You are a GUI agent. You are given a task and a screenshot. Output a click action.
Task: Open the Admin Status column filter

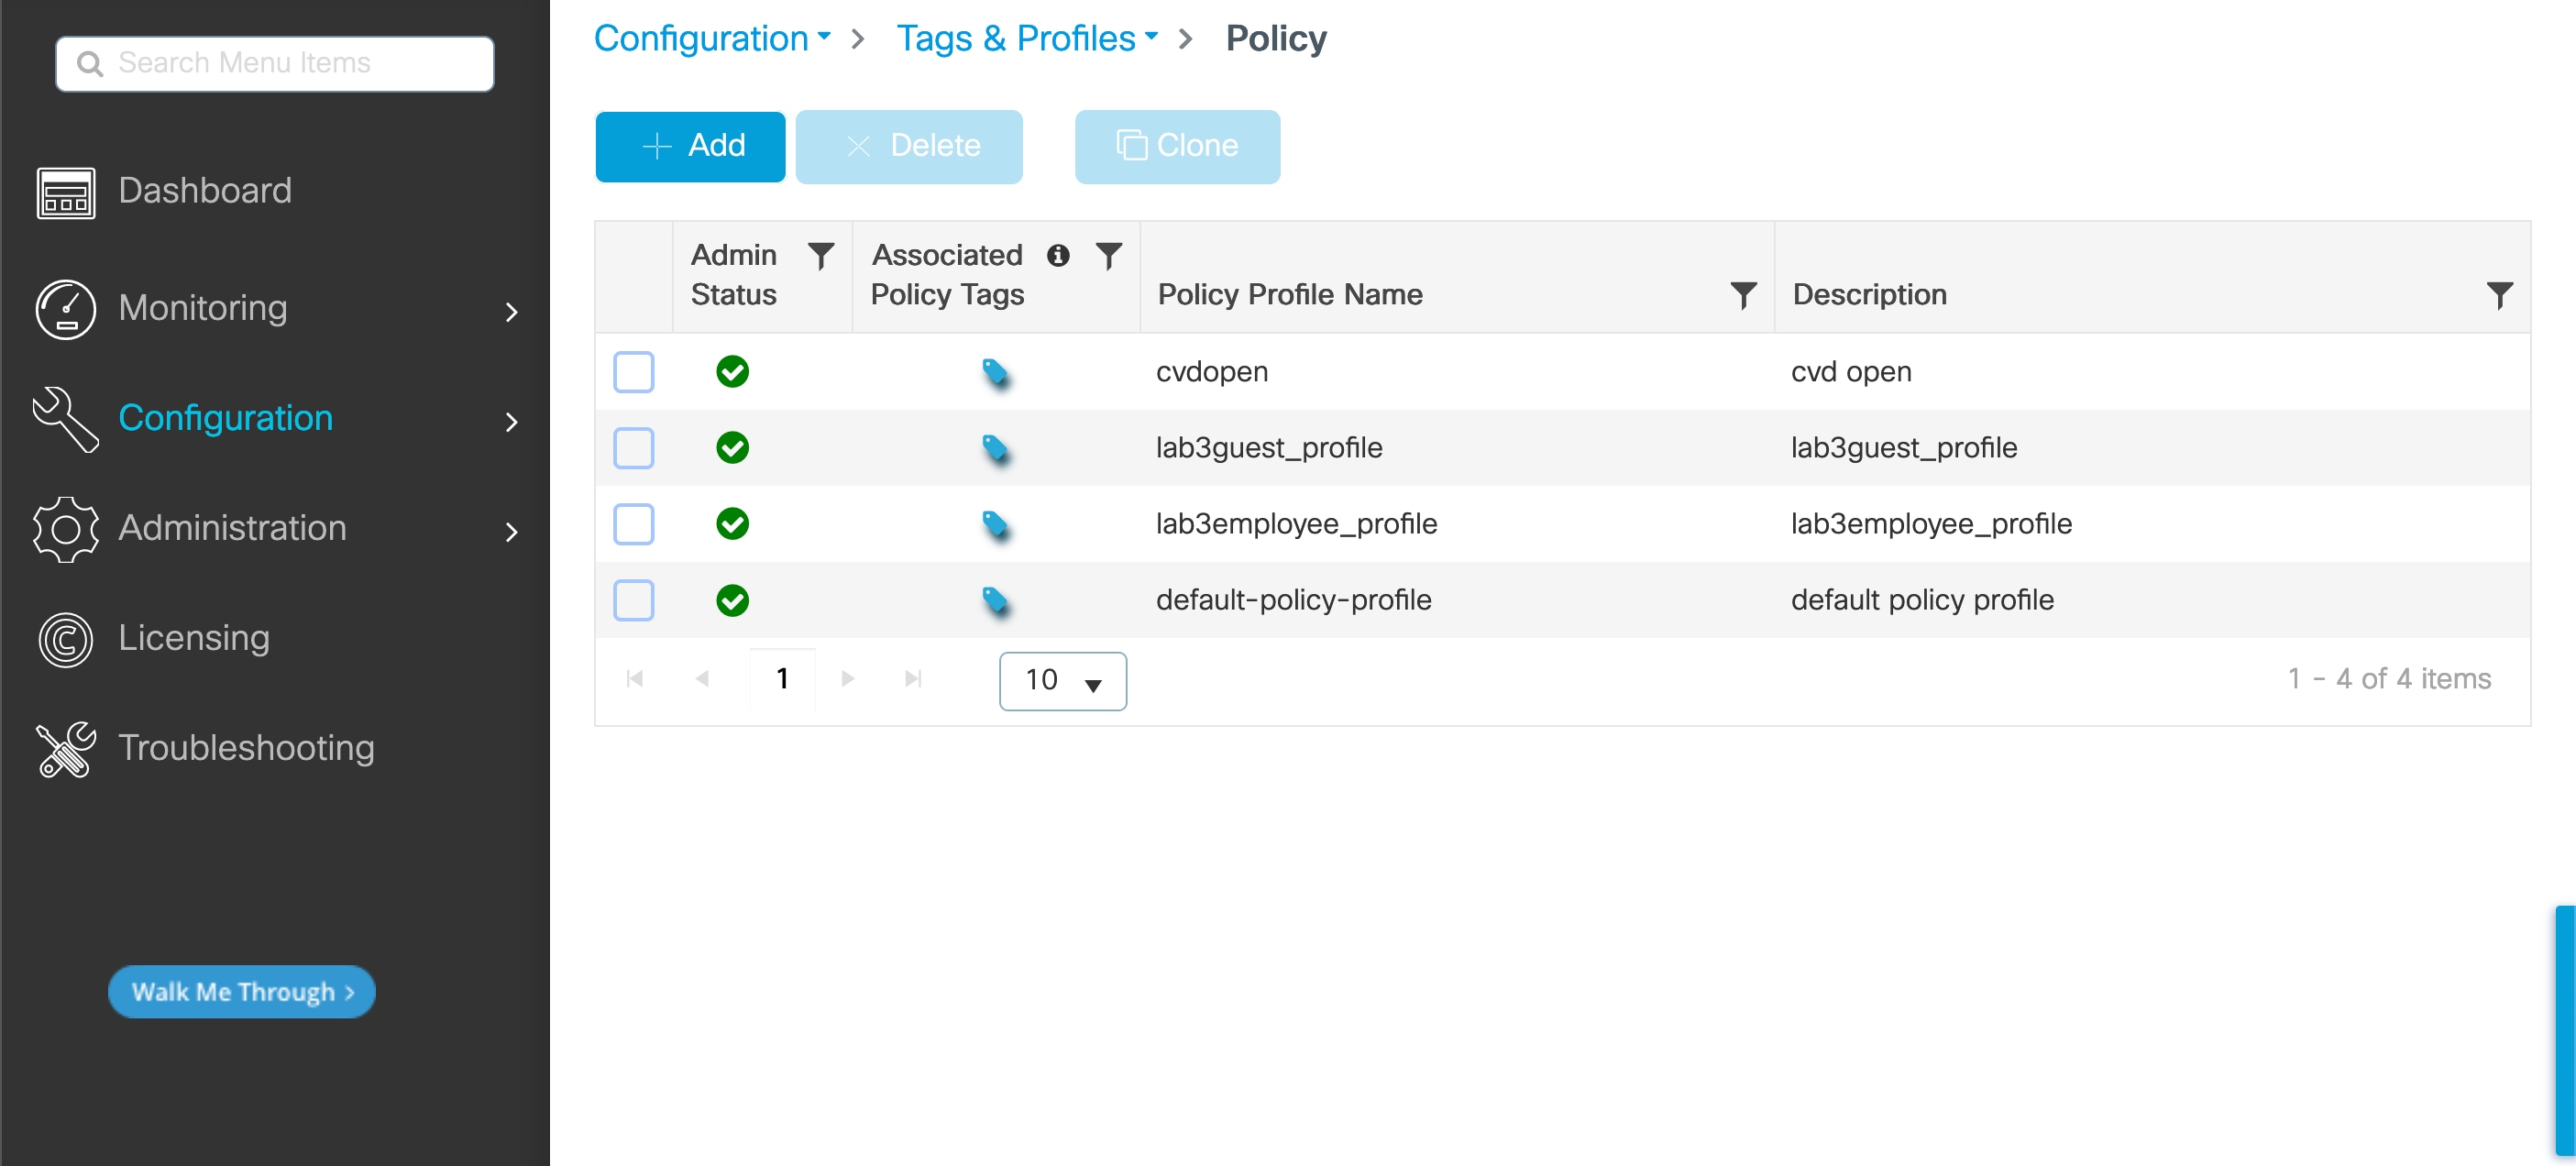point(820,256)
